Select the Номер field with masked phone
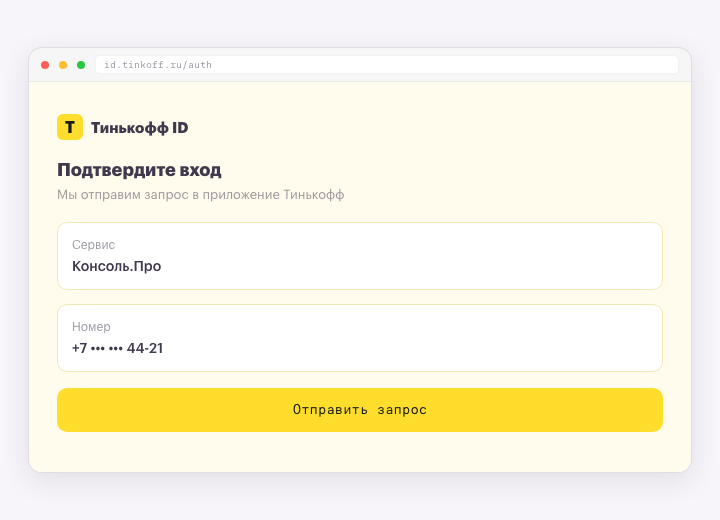720x520 pixels. pos(360,338)
